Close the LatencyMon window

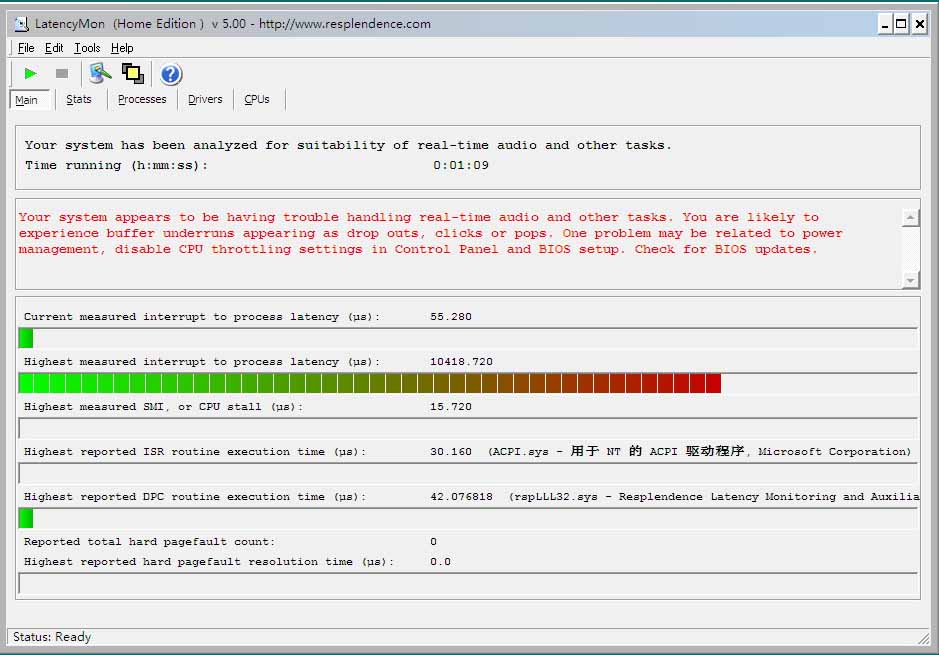coord(920,25)
